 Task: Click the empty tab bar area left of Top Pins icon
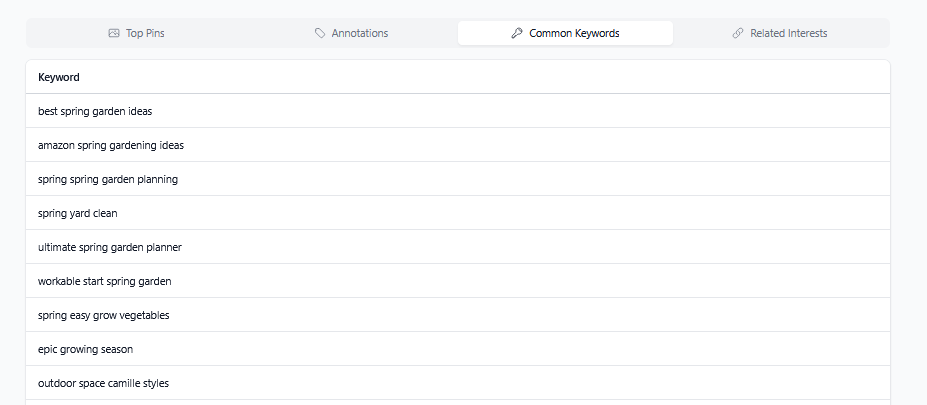(60, 33)
